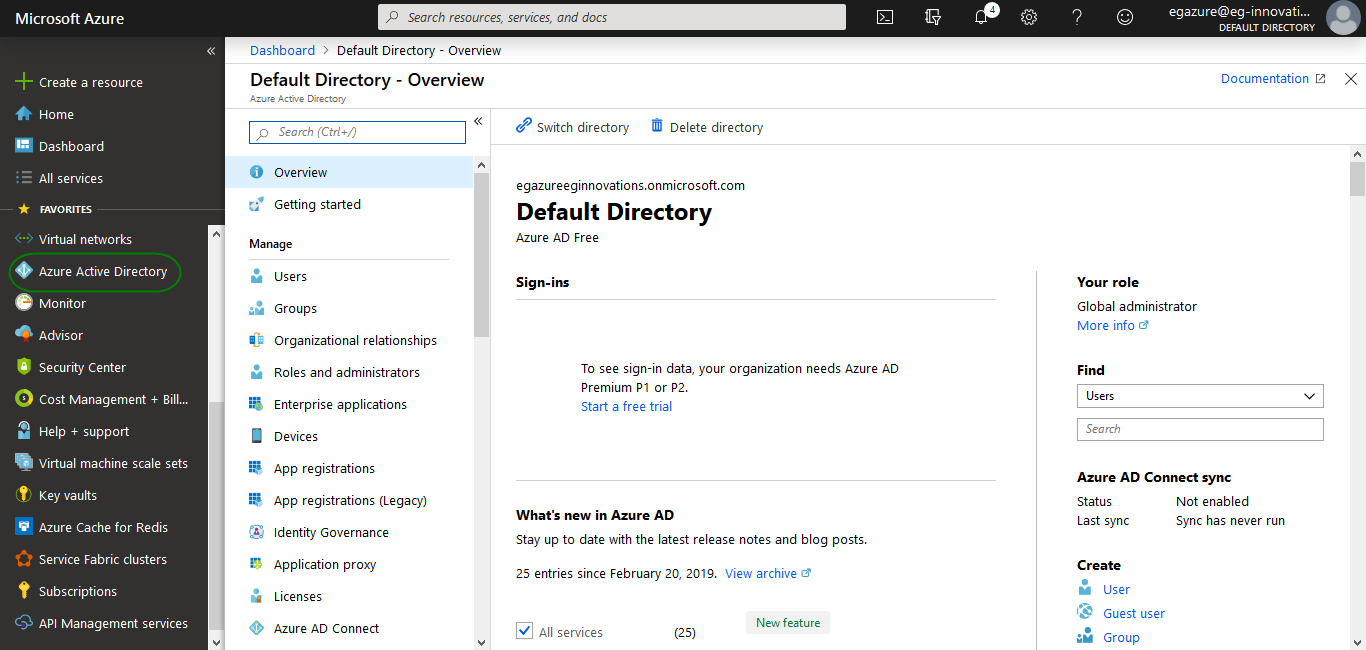Open portal settings gear
Viewport: 1366px width, 650px height.
[x=1029, y=17]
